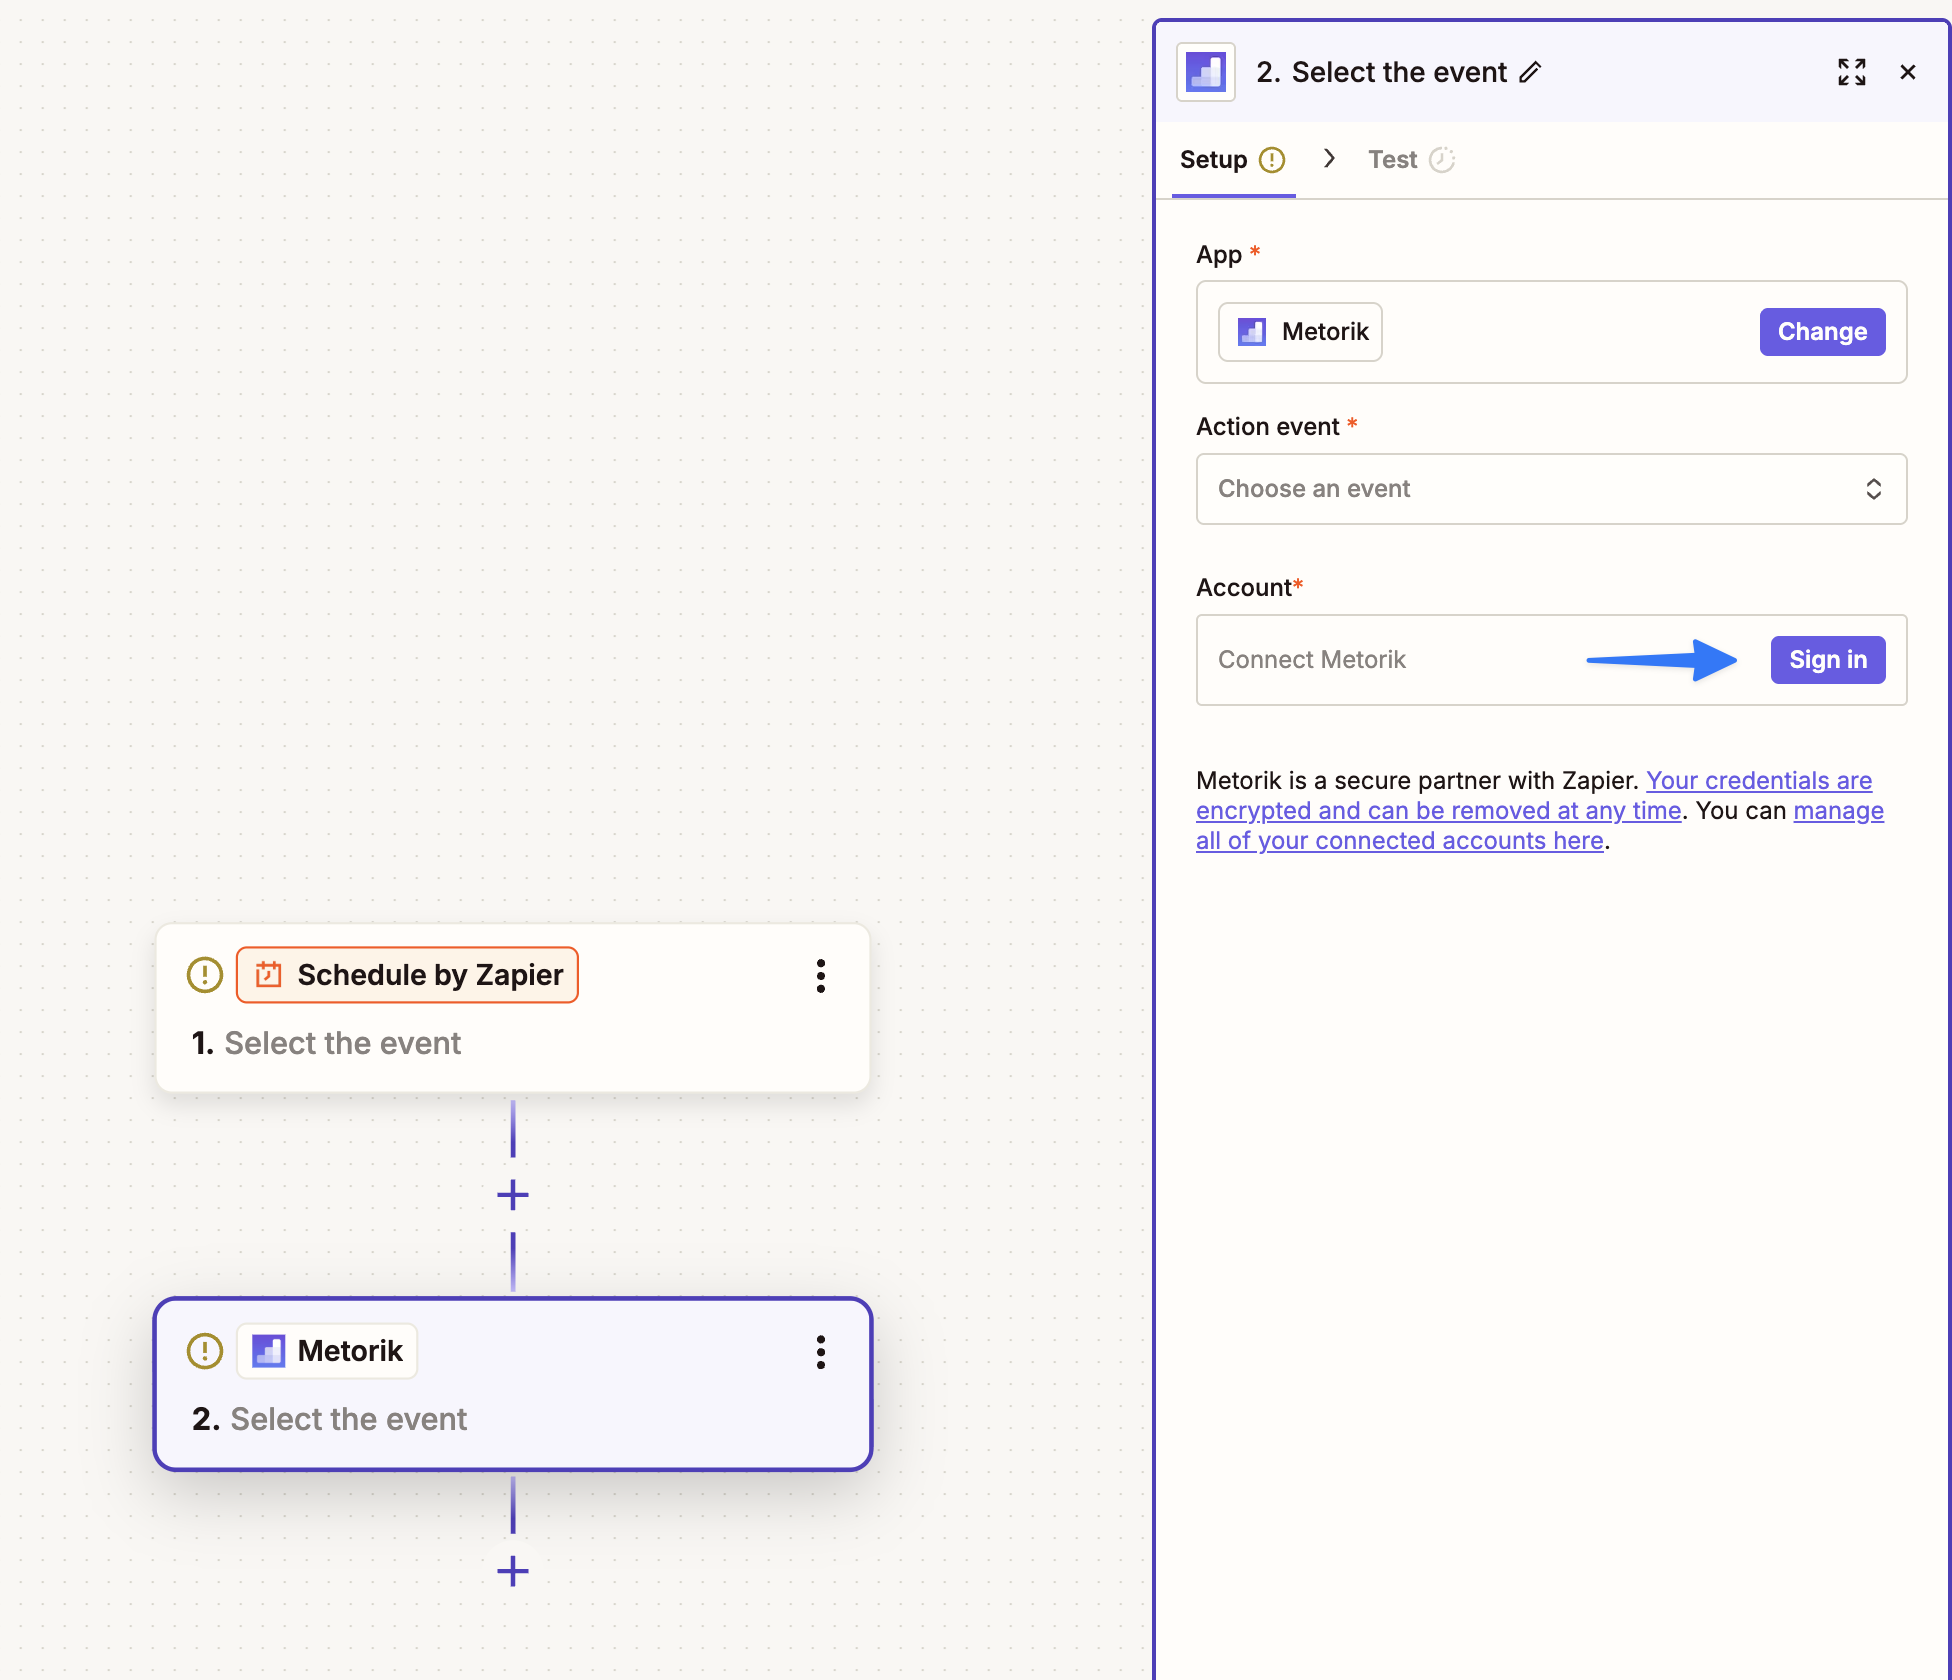
Task: Click the calendar icon in Schedule by Zapier badge
Action: coord(268,975)
